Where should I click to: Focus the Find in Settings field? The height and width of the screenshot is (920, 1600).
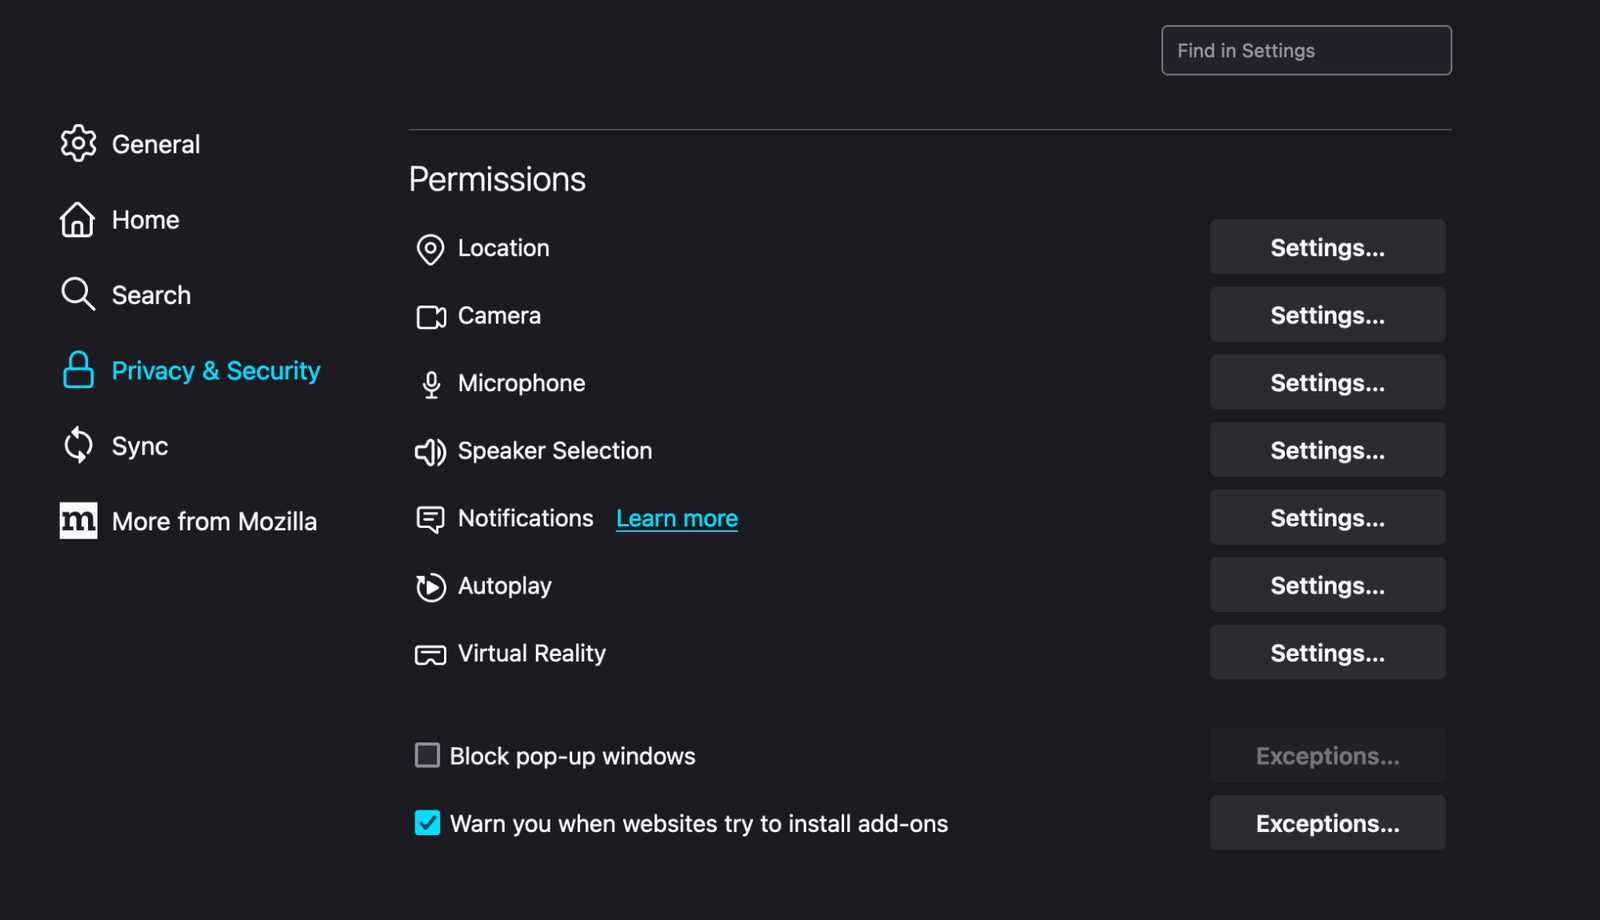click(1306, 50)
